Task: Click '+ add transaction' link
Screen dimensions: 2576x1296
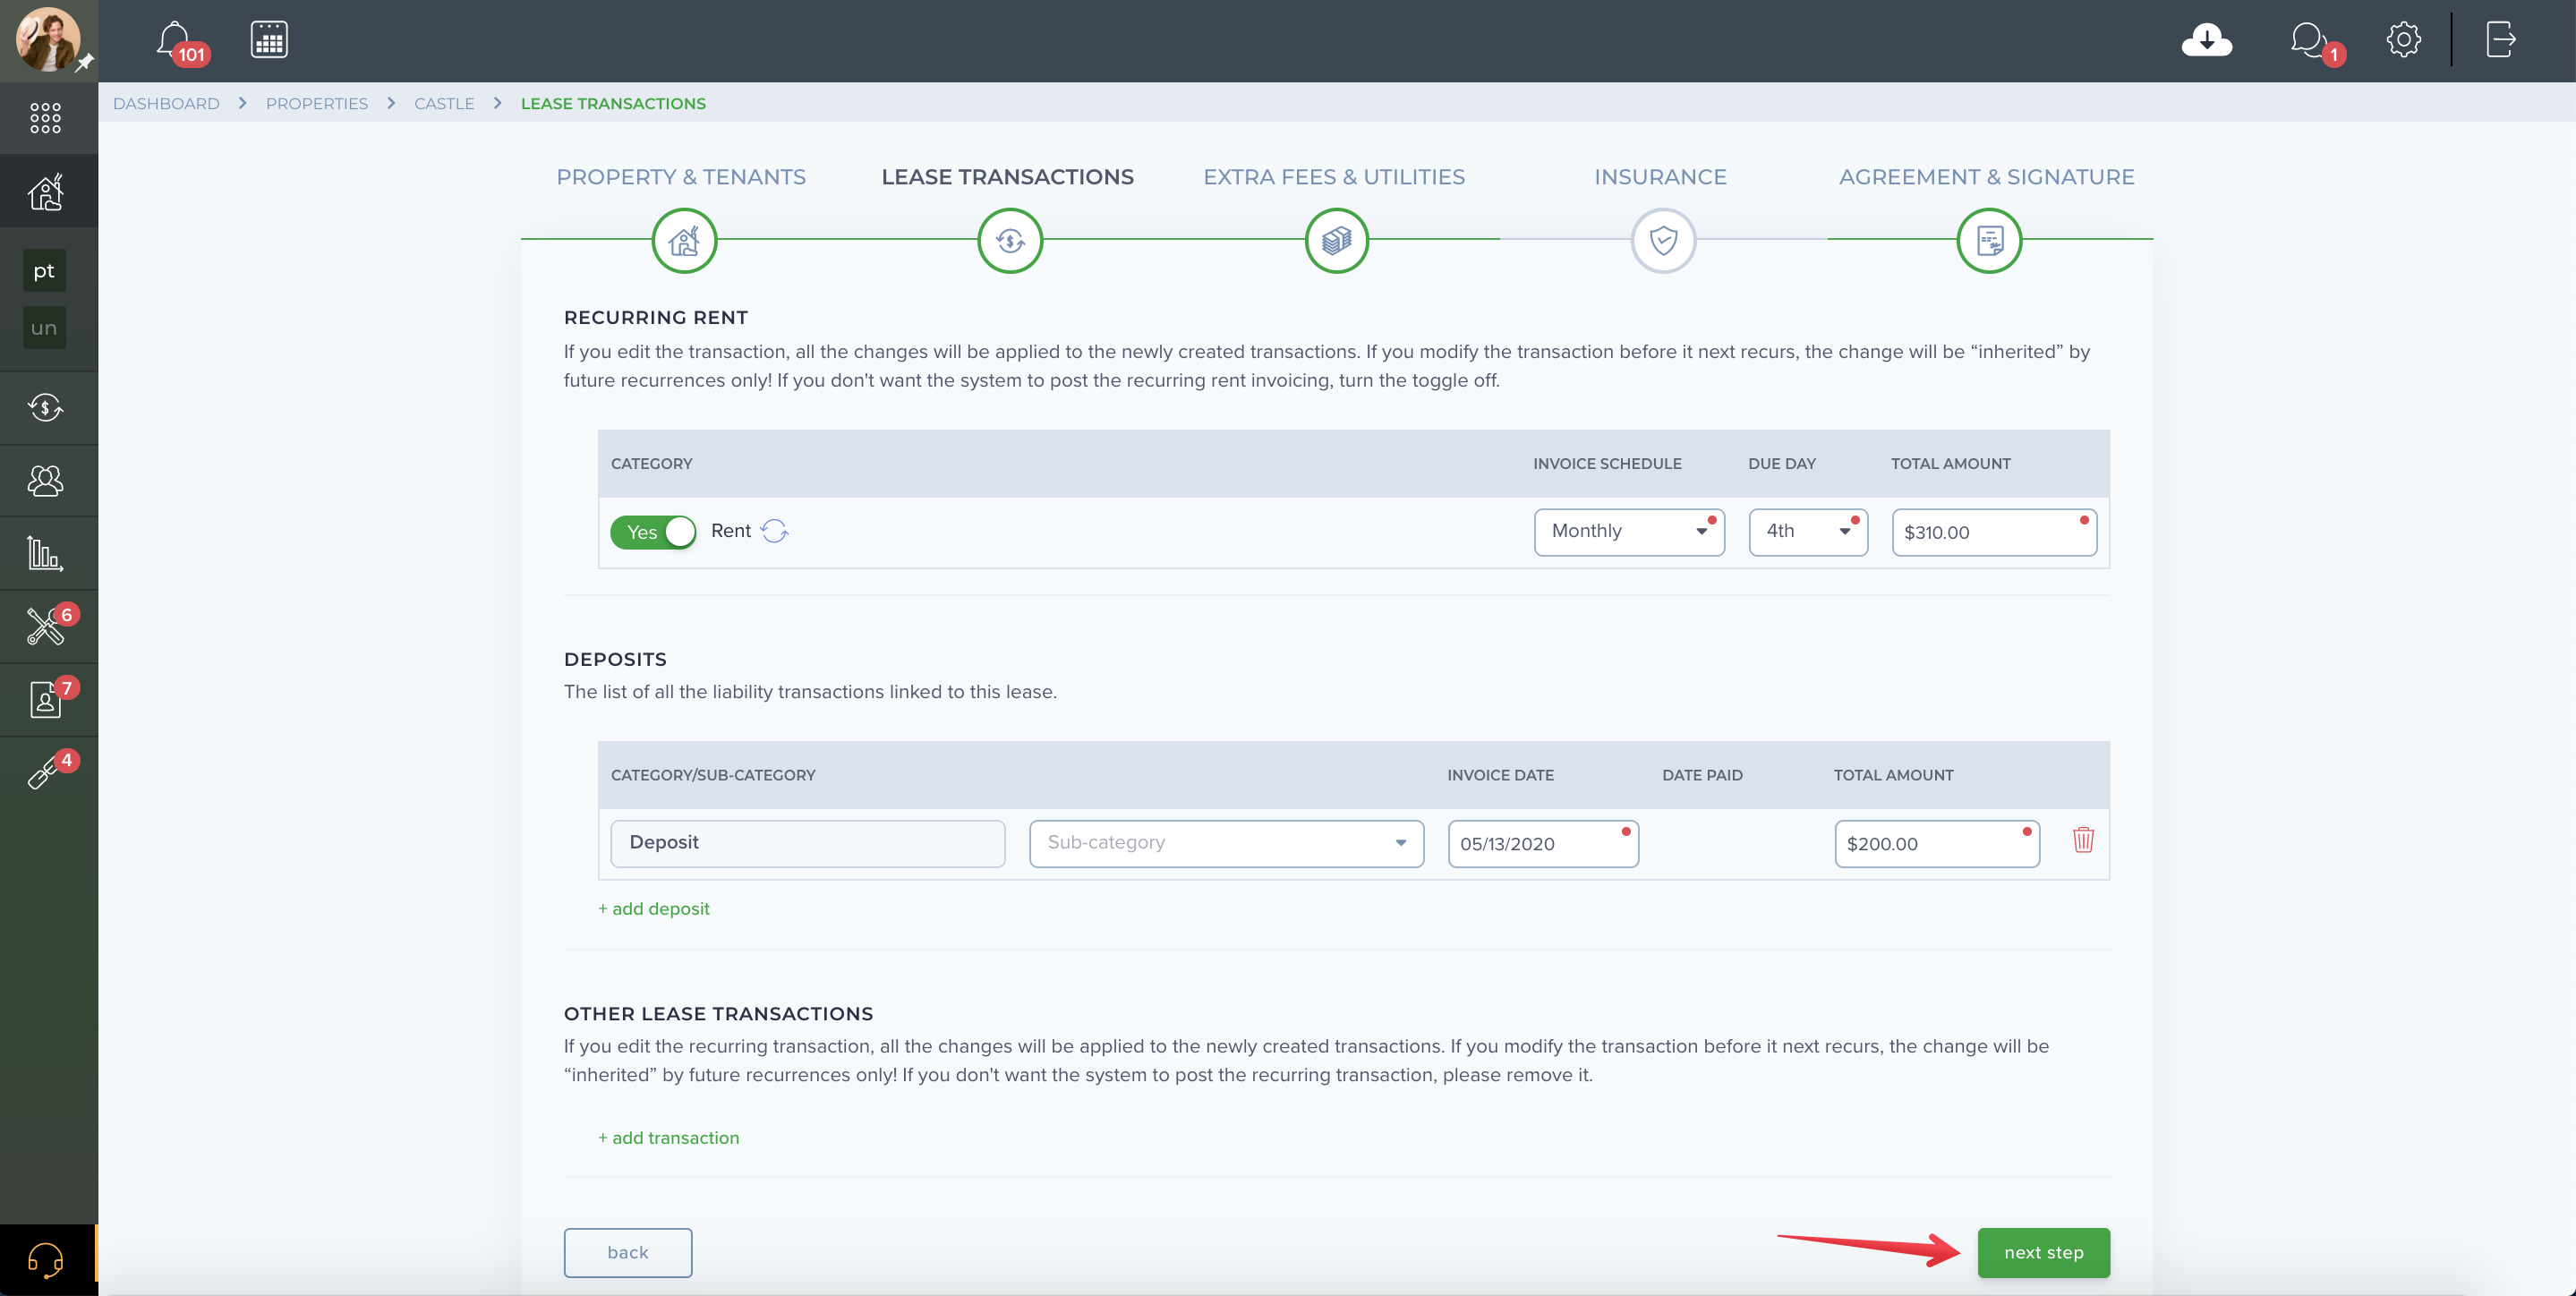Action: point(668,1137)
